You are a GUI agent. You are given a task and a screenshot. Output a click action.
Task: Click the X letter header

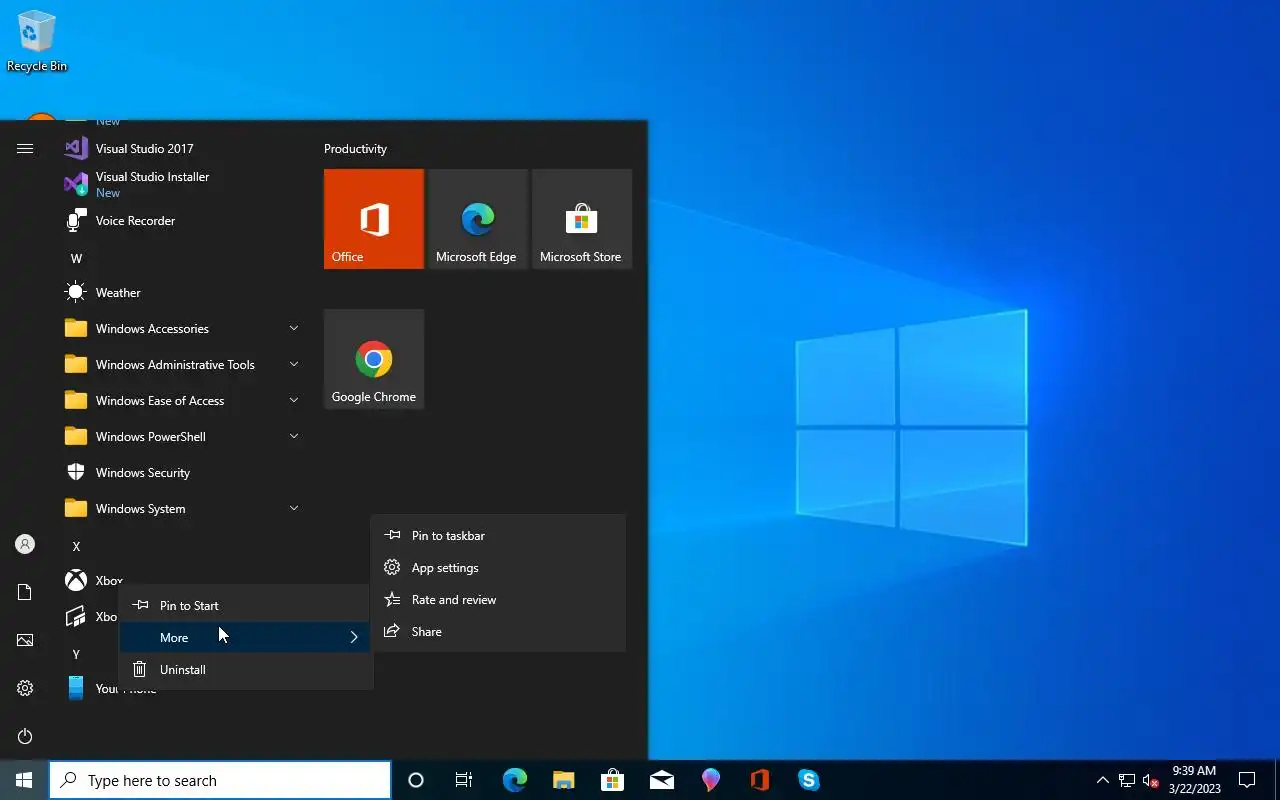pyautogui.click(x=76, y=546)
